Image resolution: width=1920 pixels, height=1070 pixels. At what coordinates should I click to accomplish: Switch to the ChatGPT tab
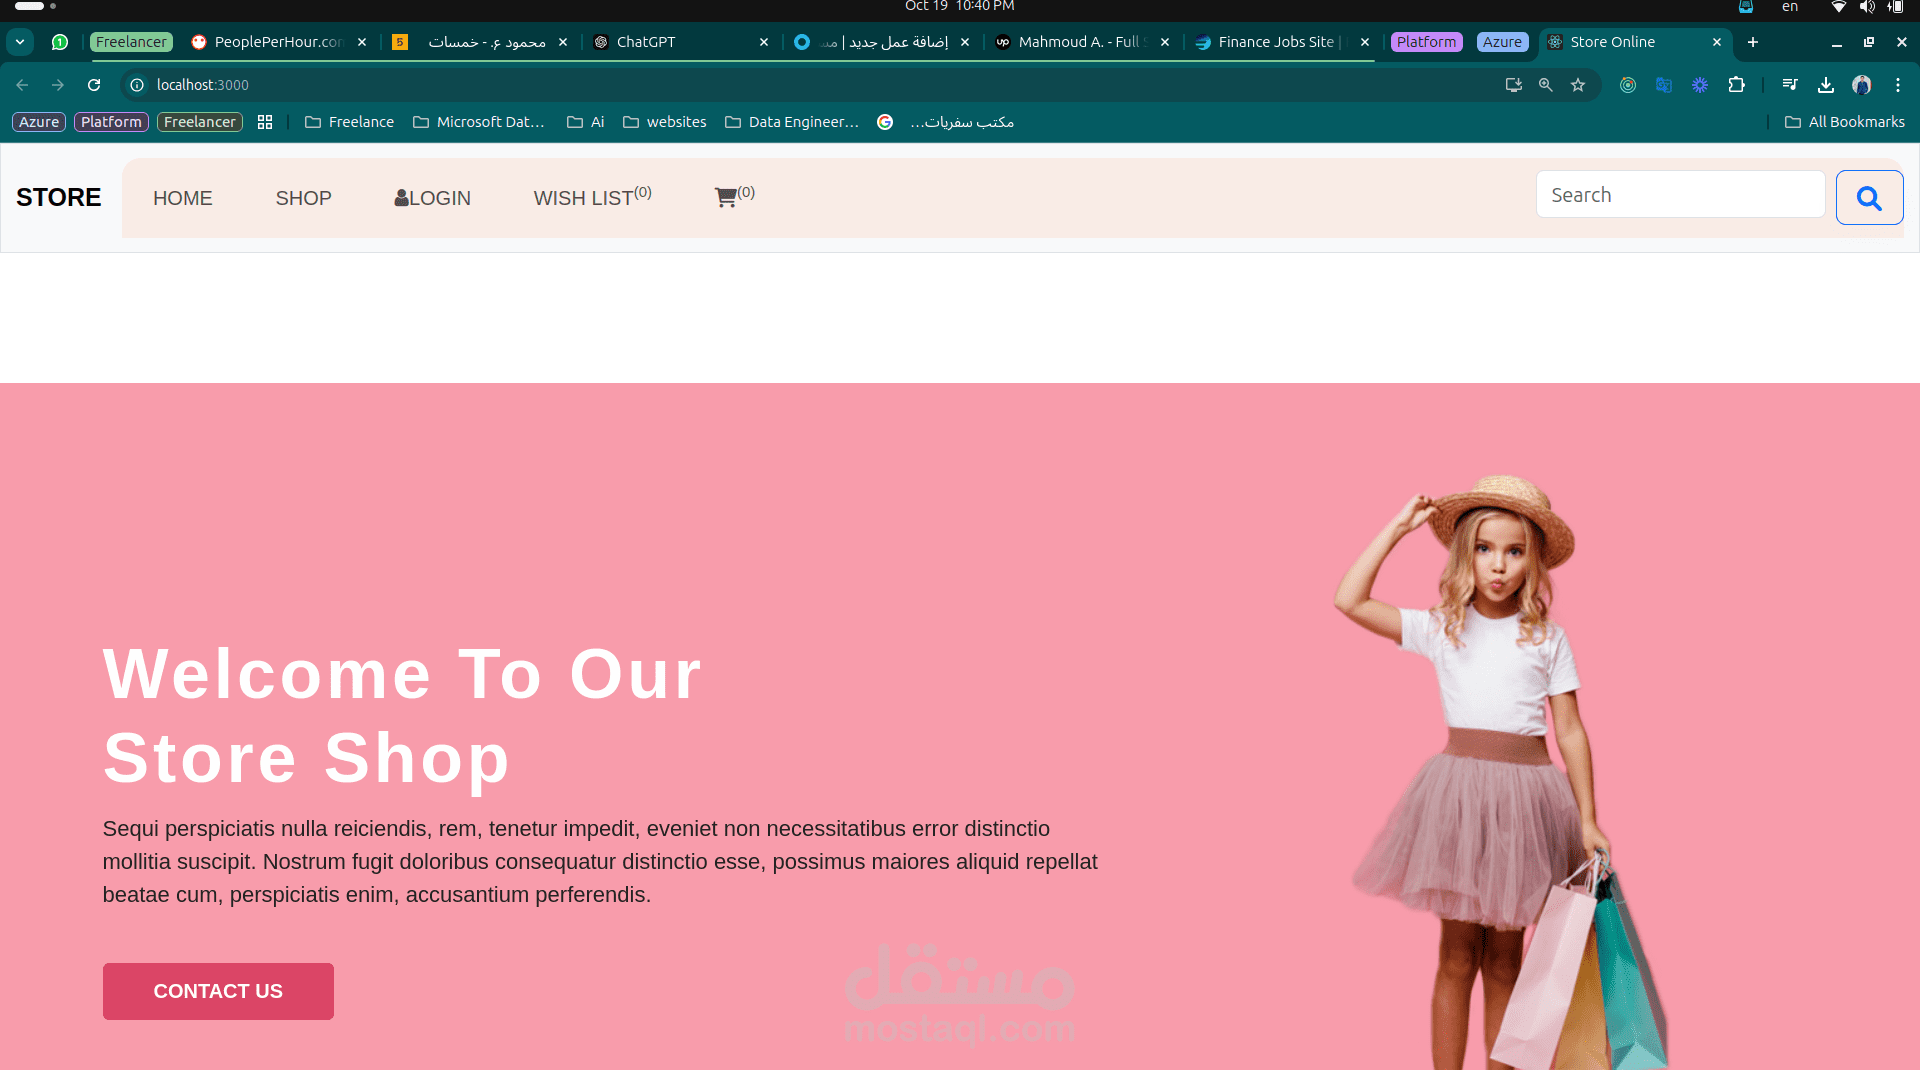pyautogui.click(x=646, y=42)
